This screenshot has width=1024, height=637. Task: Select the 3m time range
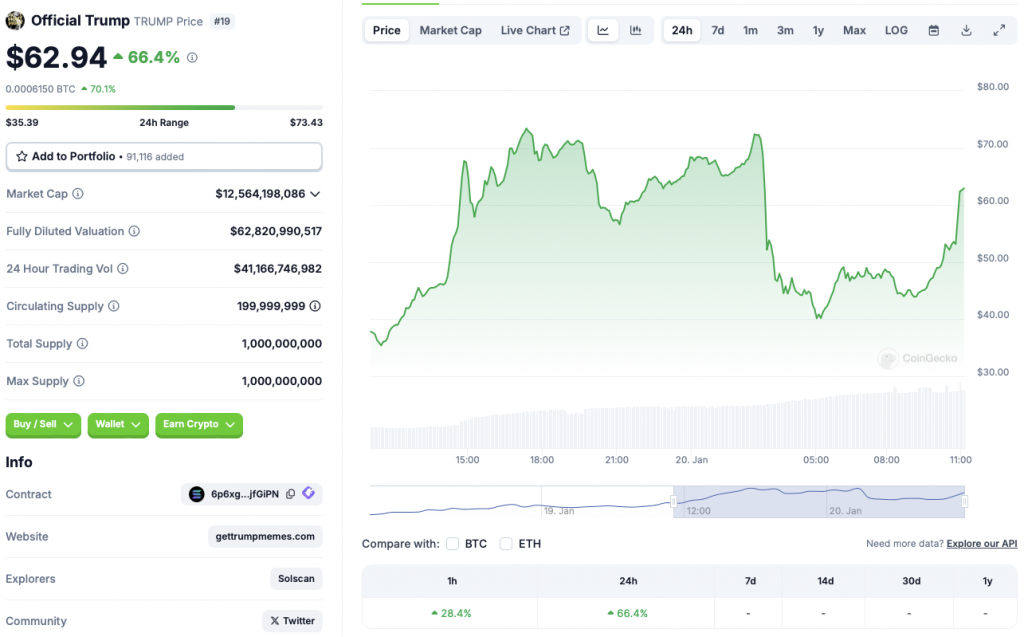point(785,30)
